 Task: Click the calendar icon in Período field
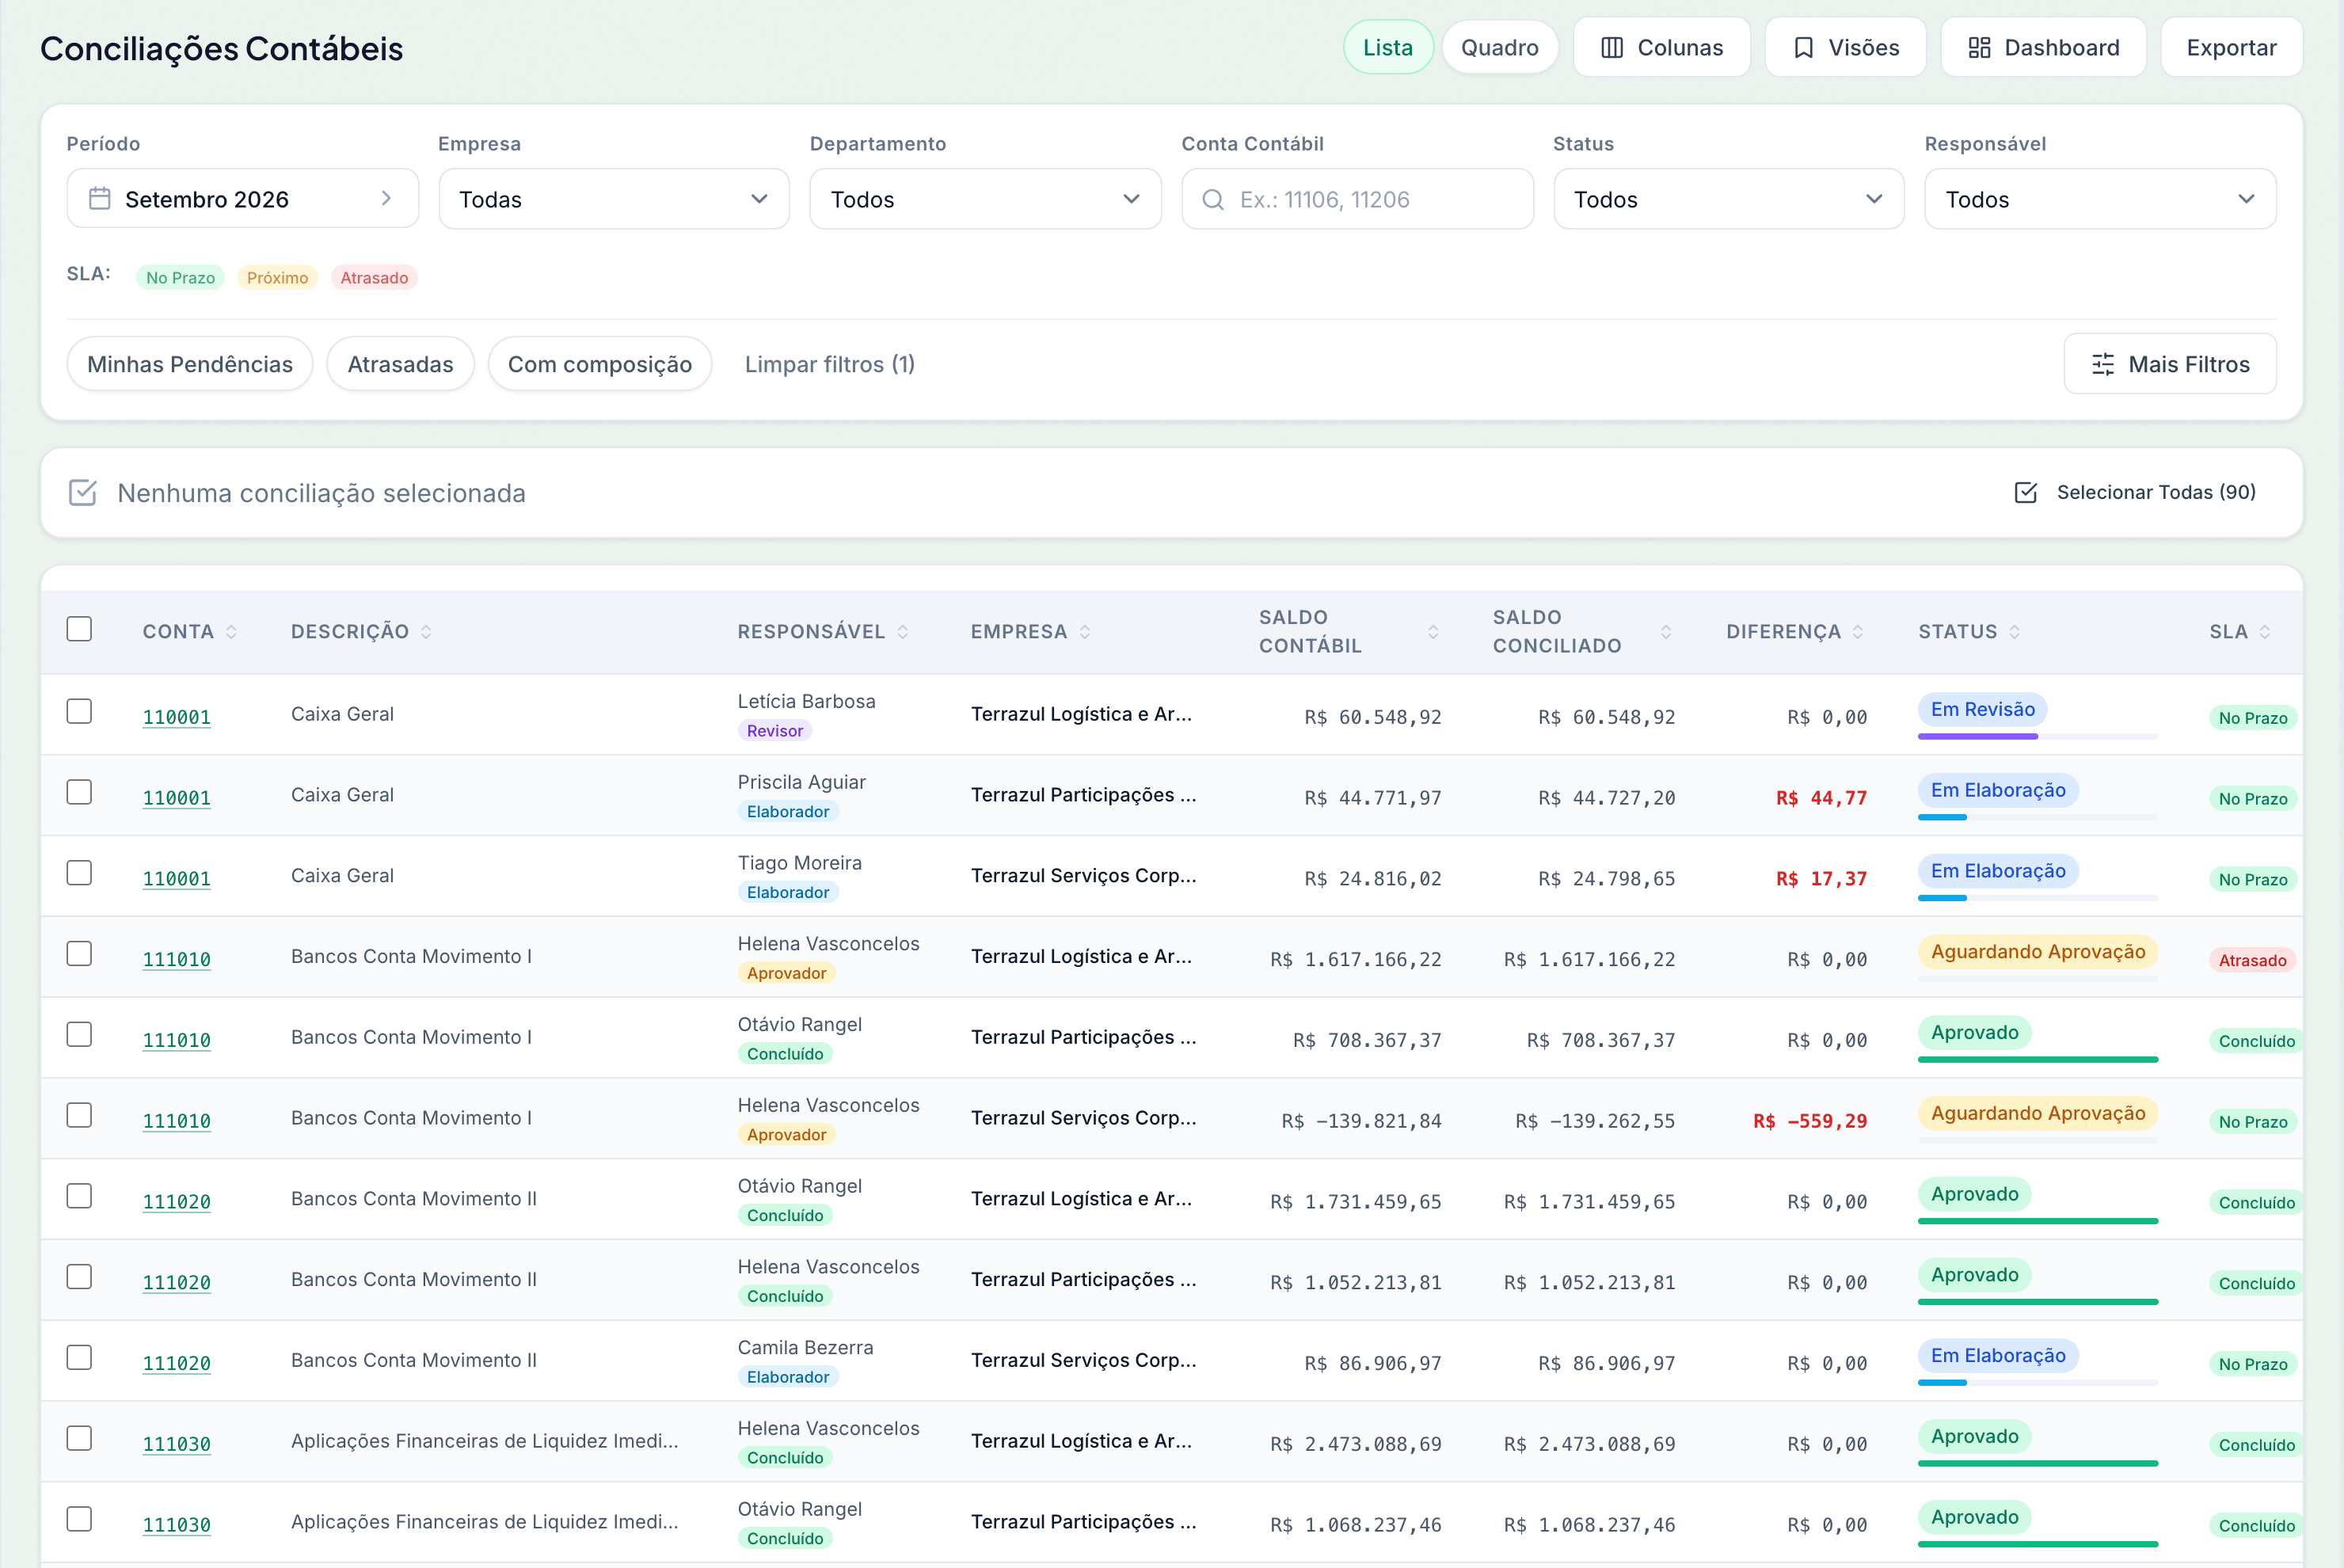pyautogui.click(x=100, y=199)
